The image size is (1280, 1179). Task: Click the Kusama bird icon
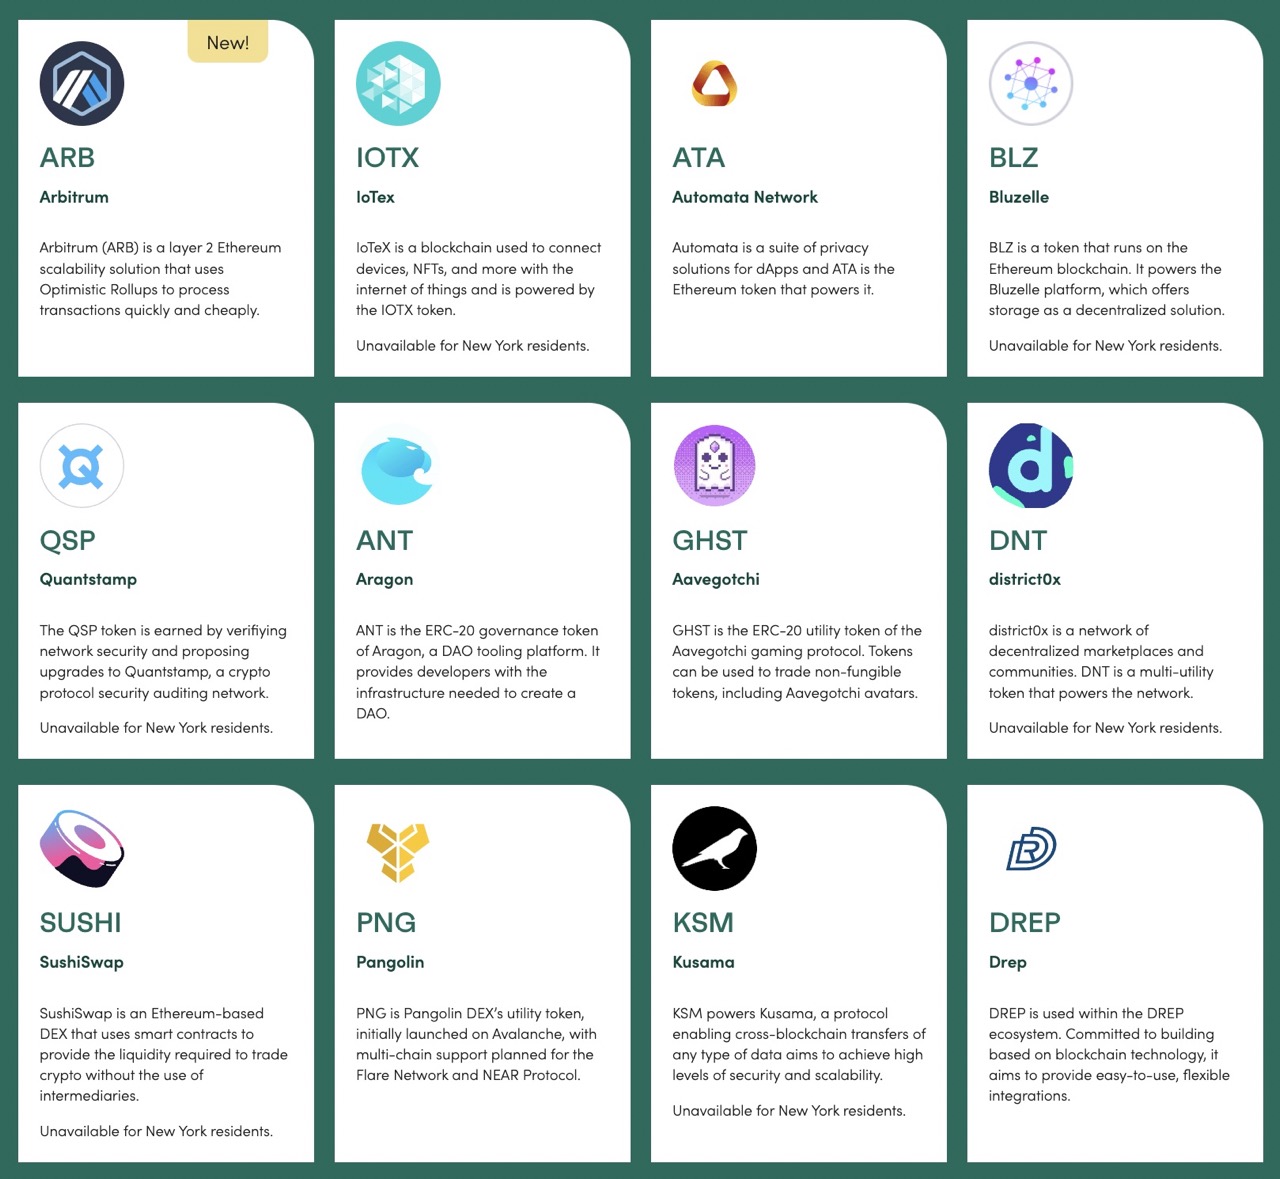714,848
